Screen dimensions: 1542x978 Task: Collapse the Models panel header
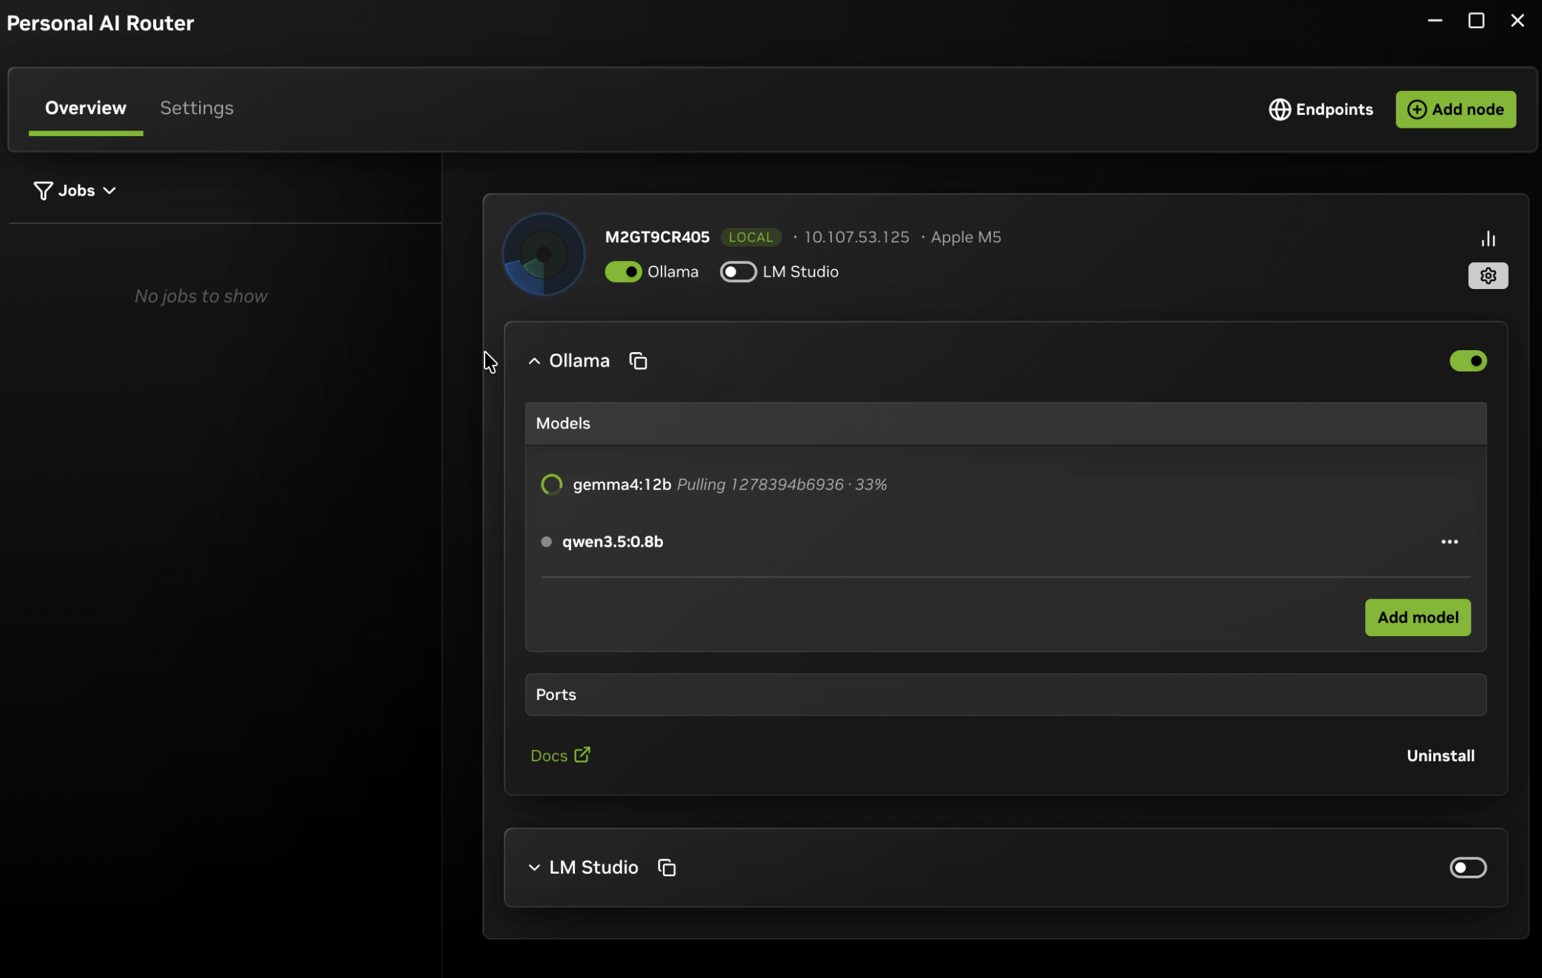pos(1005,424)
